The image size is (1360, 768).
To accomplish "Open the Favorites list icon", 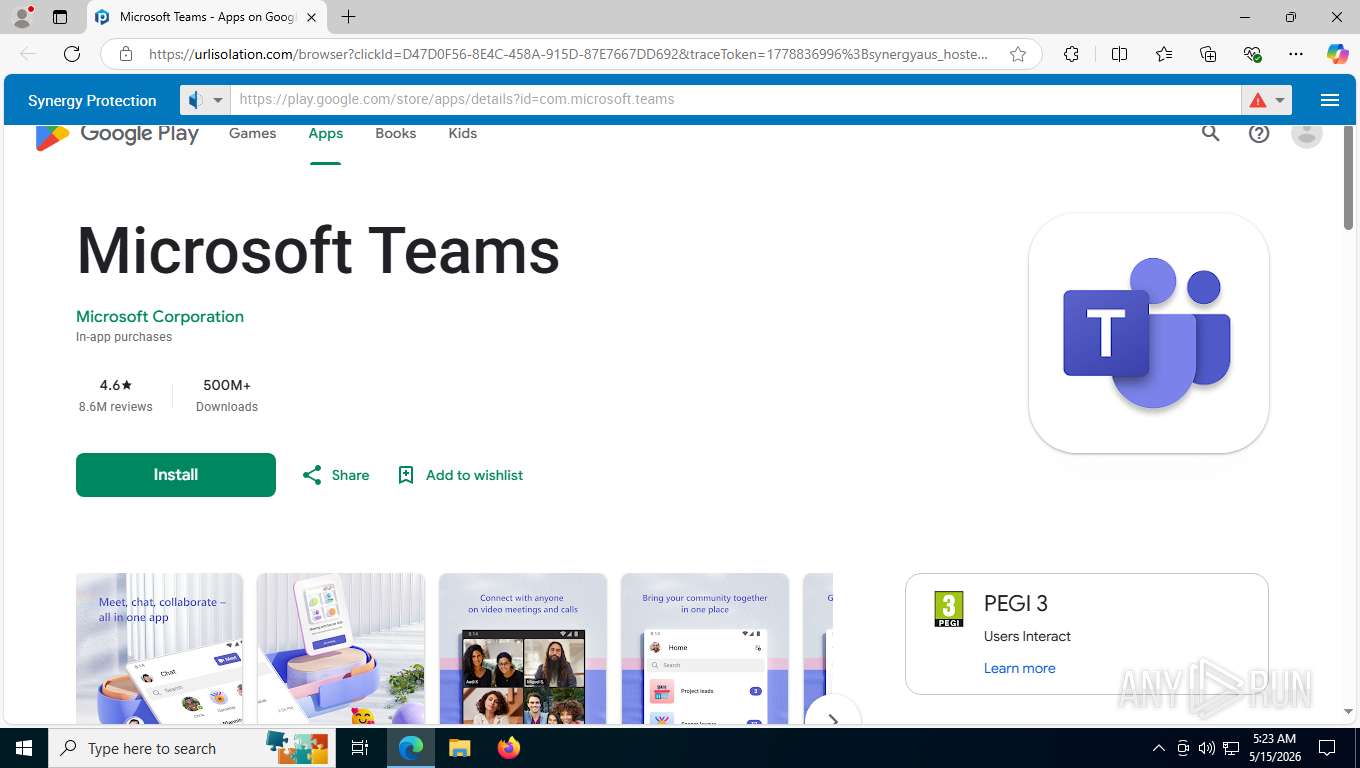I will (x=1164, y=54).
